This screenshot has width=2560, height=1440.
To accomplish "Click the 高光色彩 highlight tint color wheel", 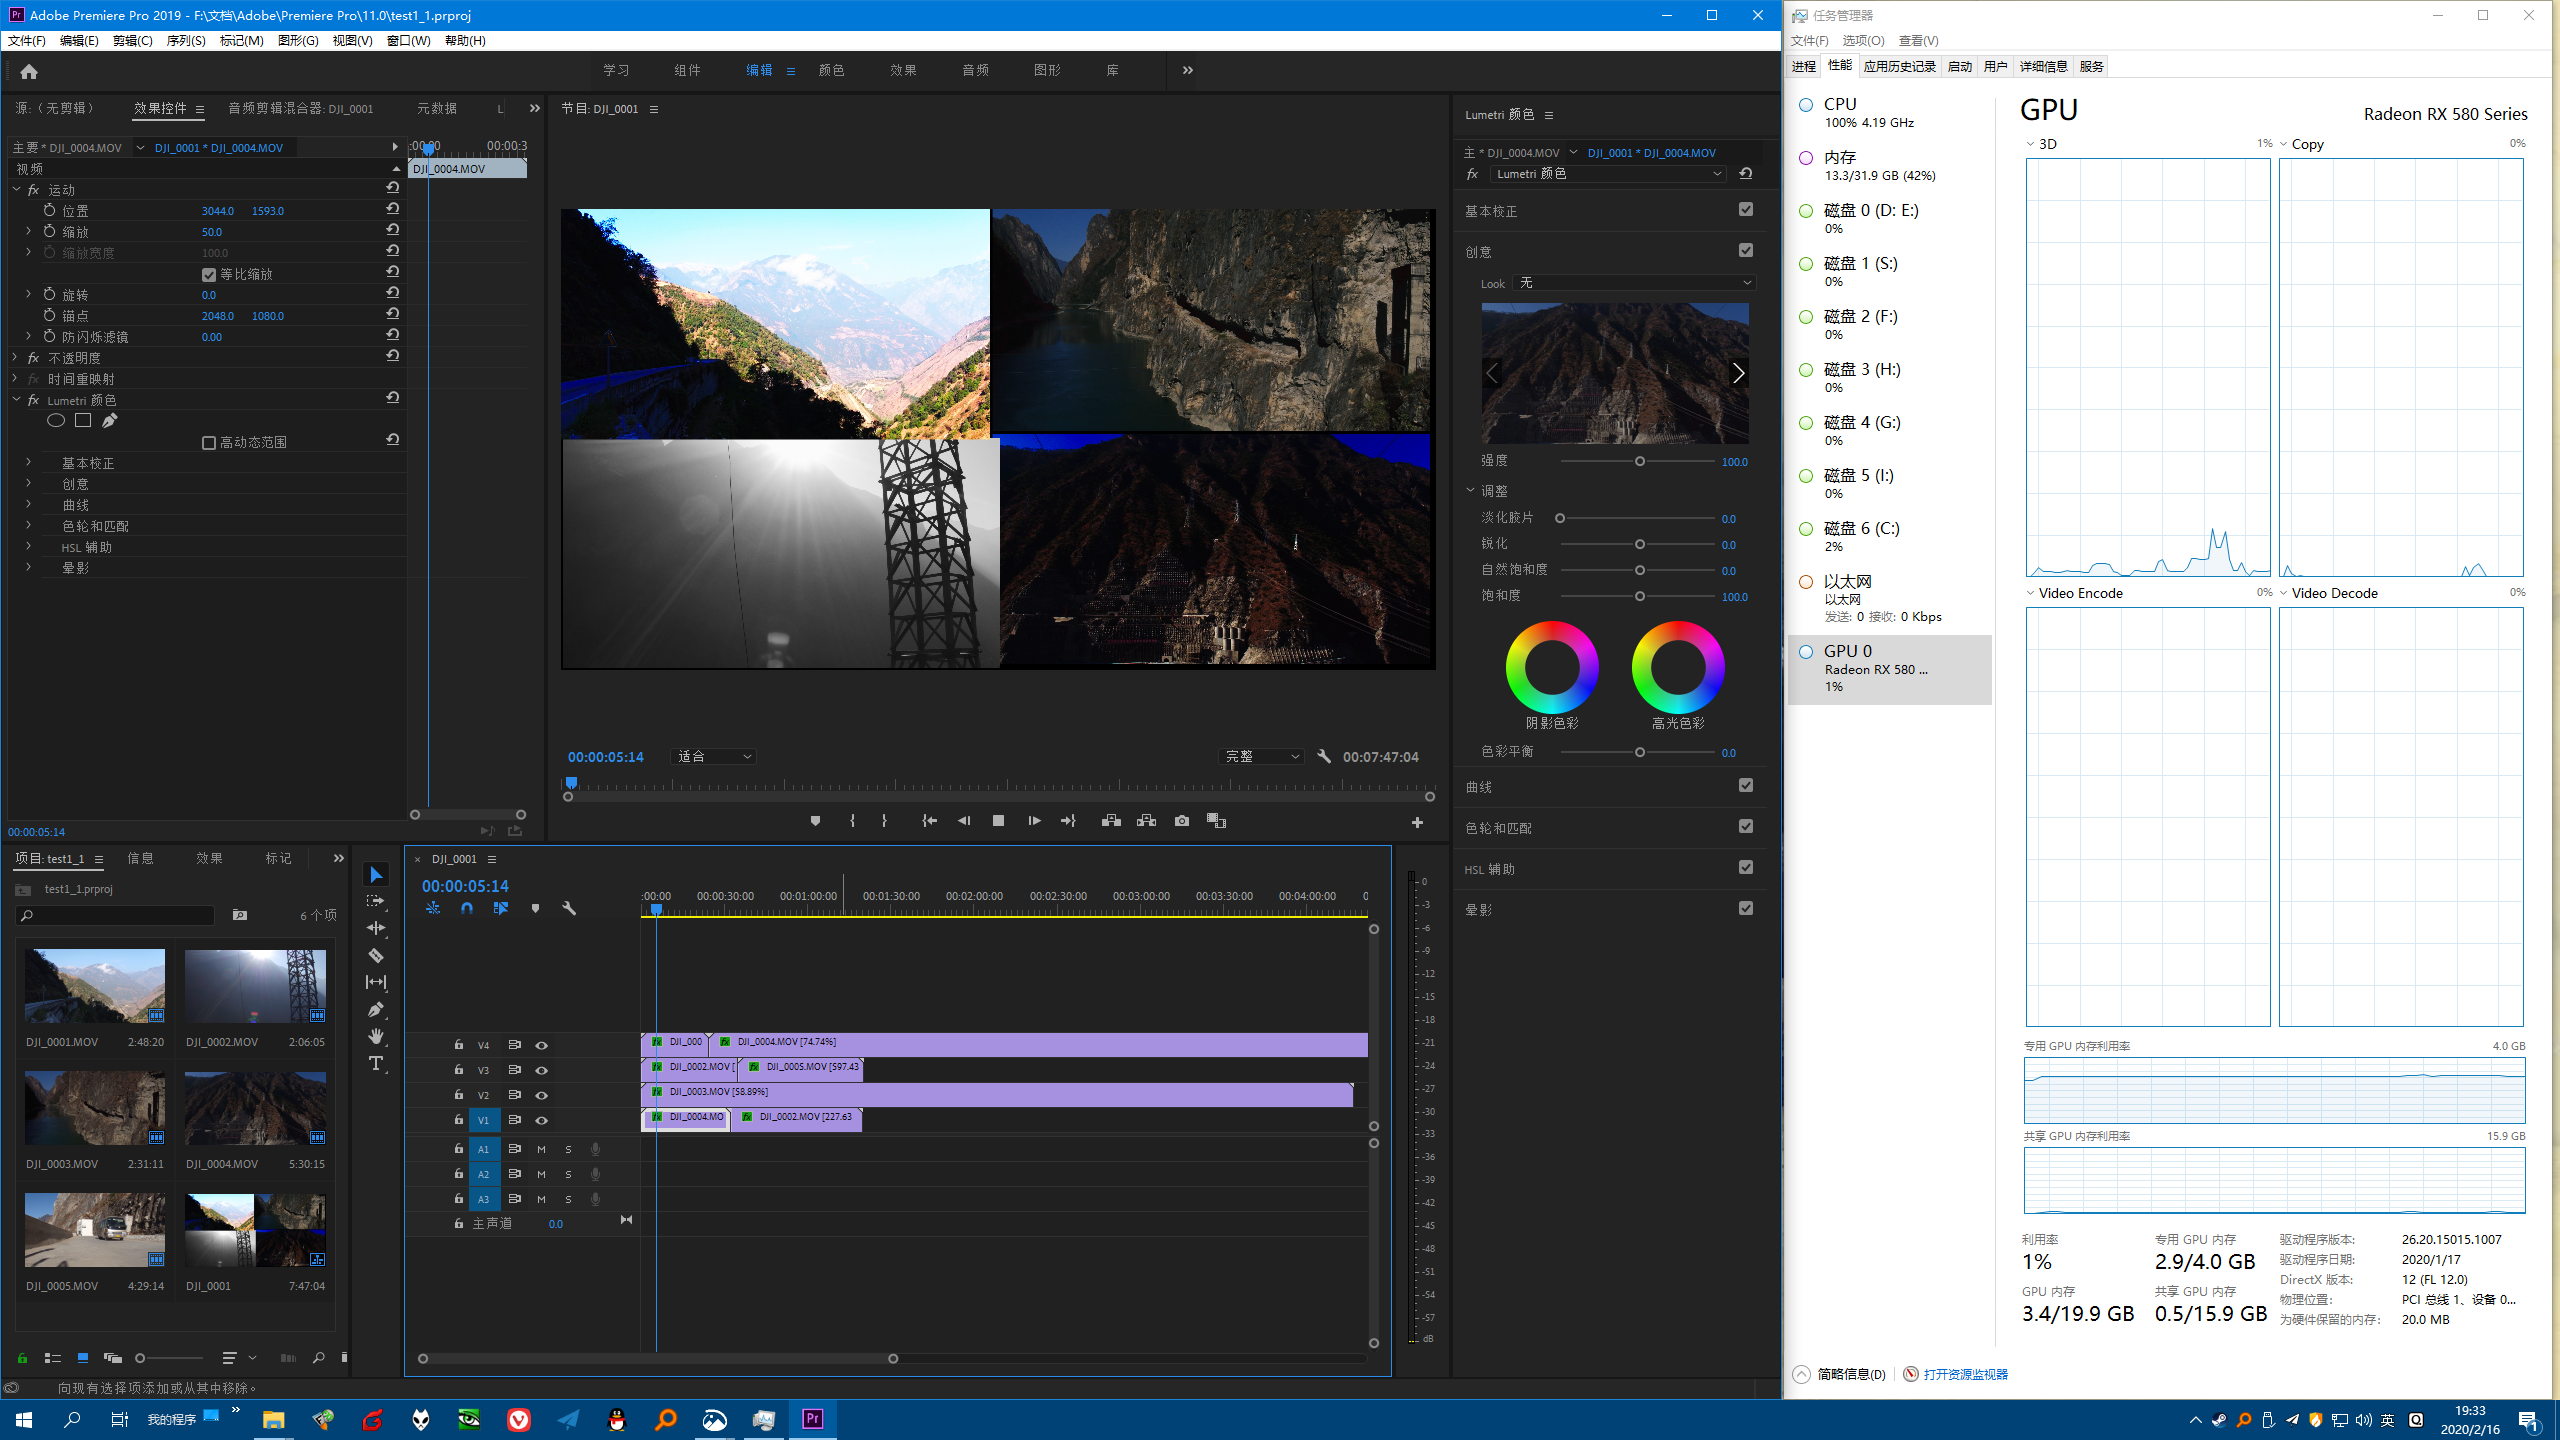I will [x=1678, y=667].
